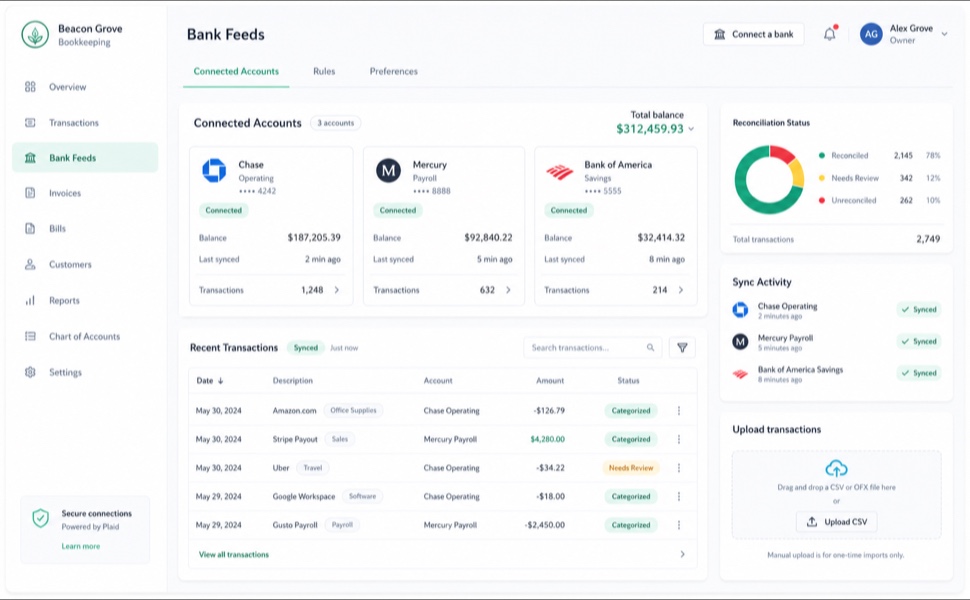The image size is (970, 600).
Task: Click the Beacon Grove leaf logo
Action: (35, 35)
